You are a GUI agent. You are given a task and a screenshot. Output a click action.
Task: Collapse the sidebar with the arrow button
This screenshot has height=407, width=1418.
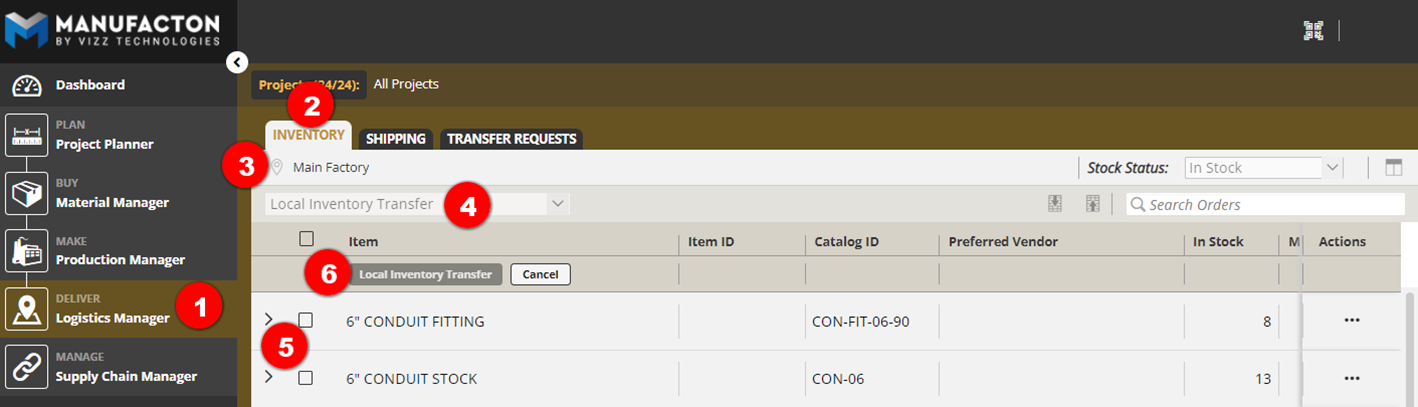point(236,62)
